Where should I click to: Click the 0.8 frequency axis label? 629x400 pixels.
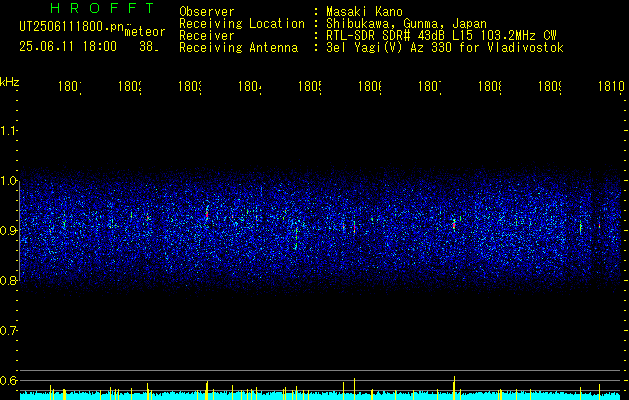[x=8, y=280]
